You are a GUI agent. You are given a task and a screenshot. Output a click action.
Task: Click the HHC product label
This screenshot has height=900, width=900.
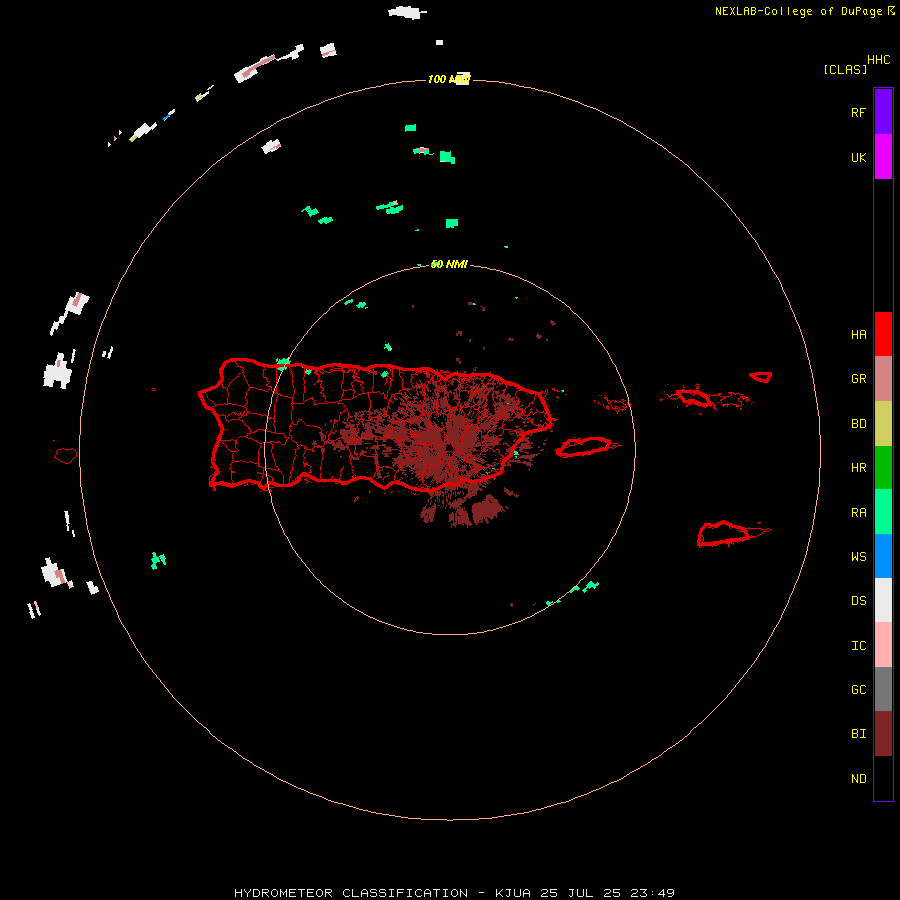878,60
